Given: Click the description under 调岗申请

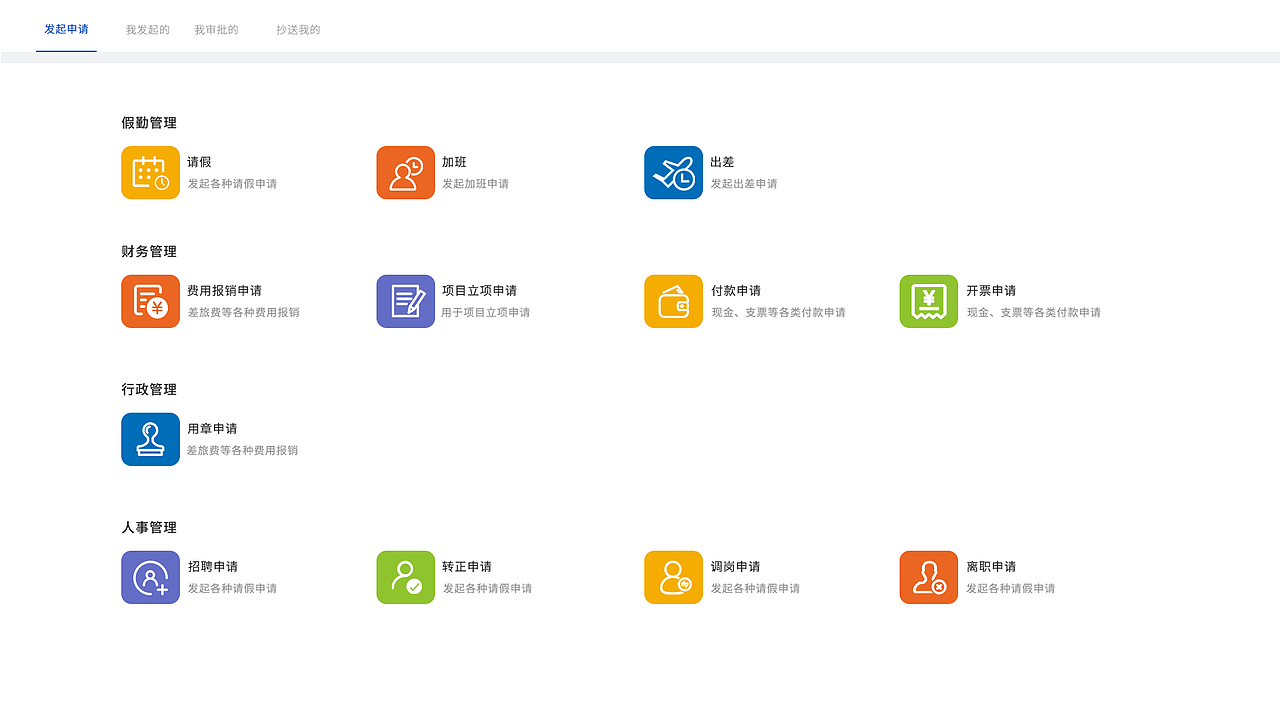Looking at the screenshot, I should pyautogui.click(x=755, y=589).
